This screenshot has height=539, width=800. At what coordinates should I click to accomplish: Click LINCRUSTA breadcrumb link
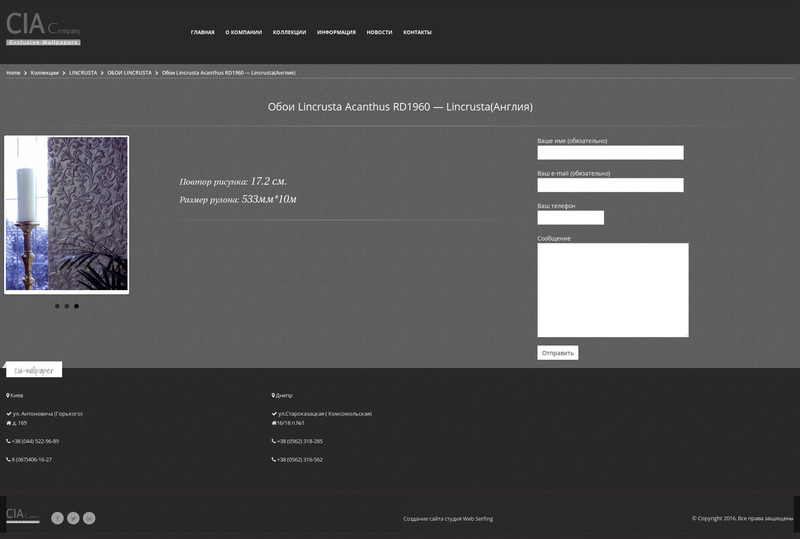click(83, 73)
